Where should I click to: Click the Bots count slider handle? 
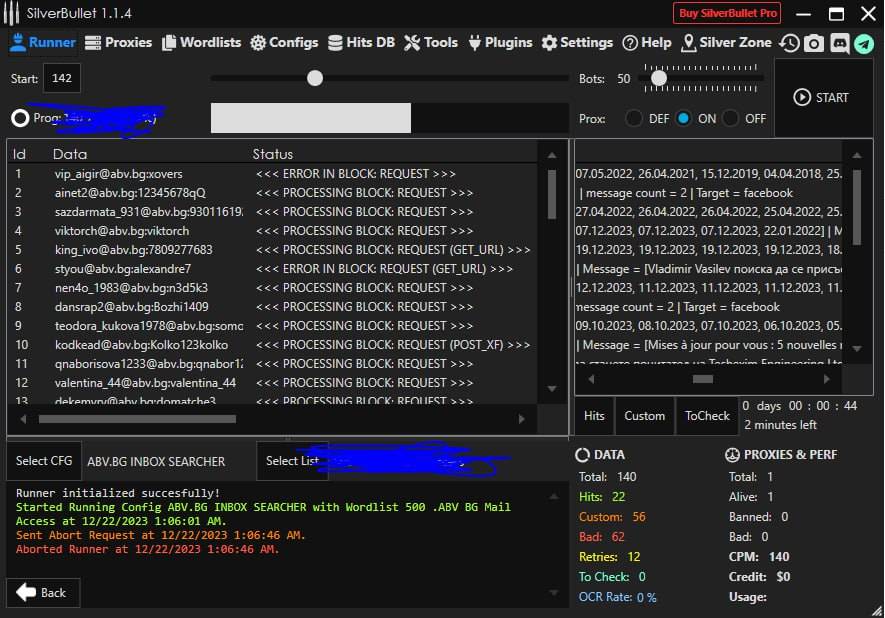click(658, 77)
